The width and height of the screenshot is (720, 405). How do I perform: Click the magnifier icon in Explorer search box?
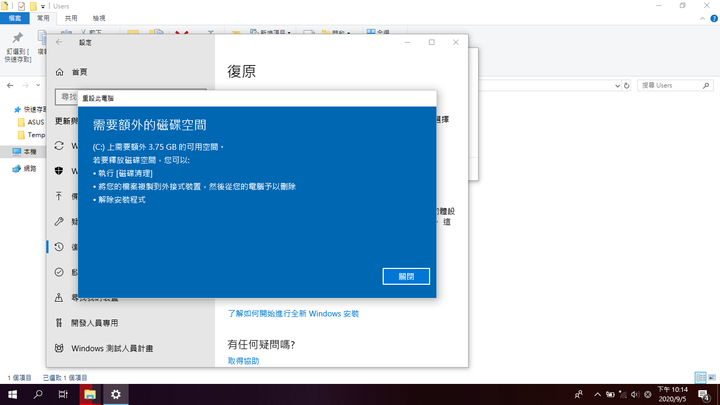(706, 85)
